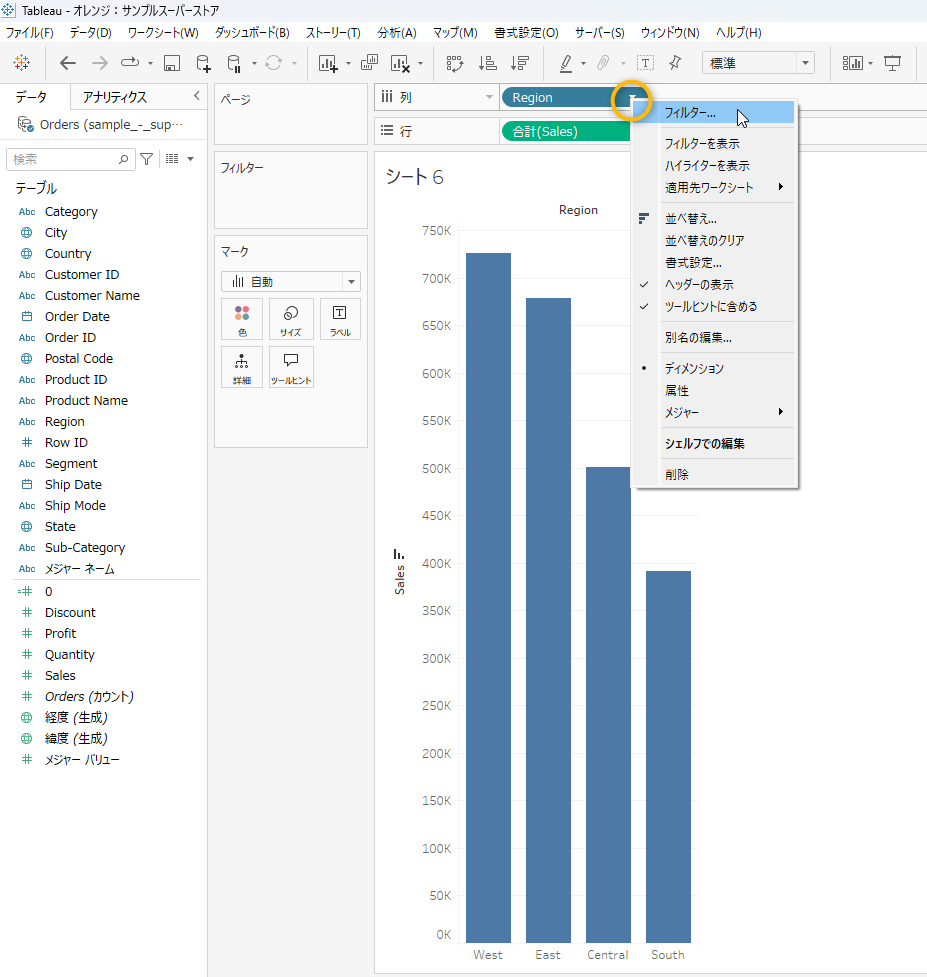Screen dimensions: 927x977
Task: Open the Color card in Marks
Action: (x=242, y=319)
